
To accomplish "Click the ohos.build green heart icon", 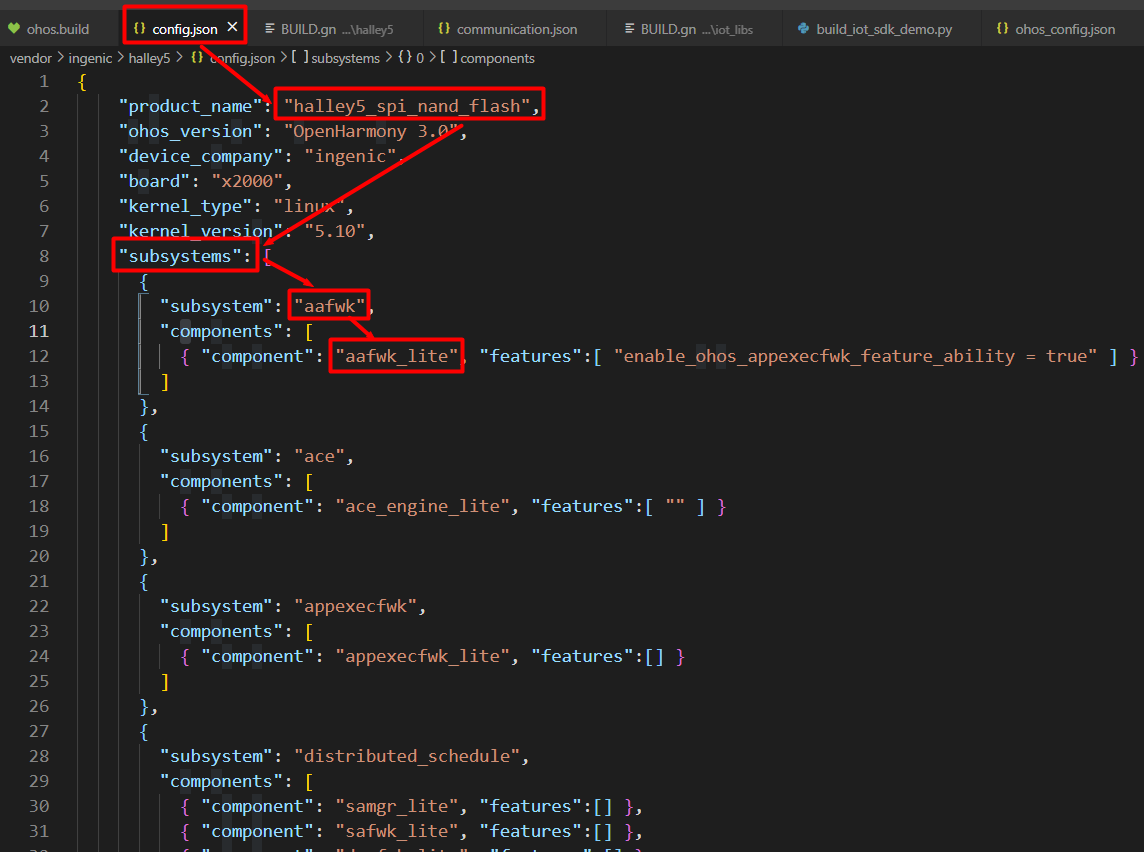I will click(x=14, y=29).
